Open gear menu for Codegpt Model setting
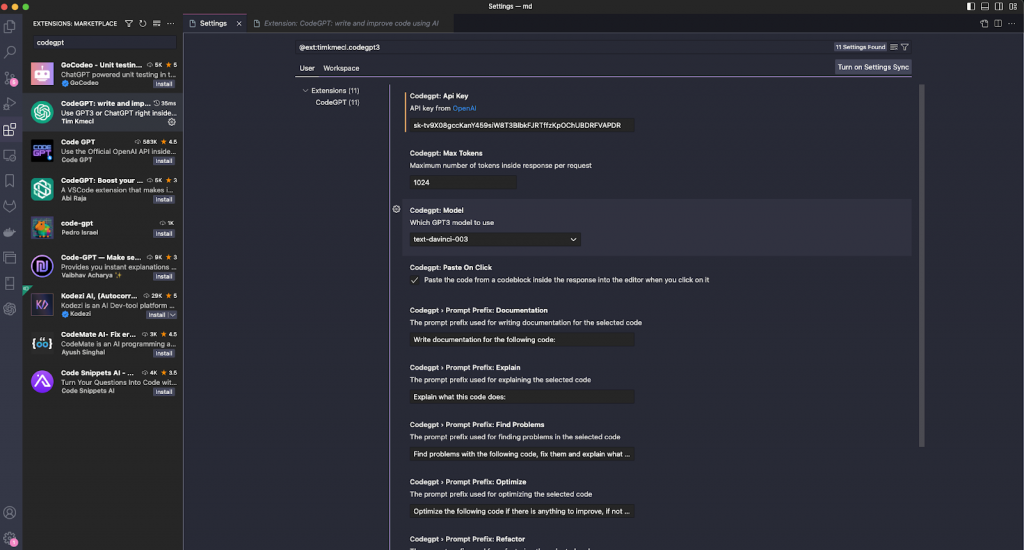Screen dimensions: 1024x550 396,210
